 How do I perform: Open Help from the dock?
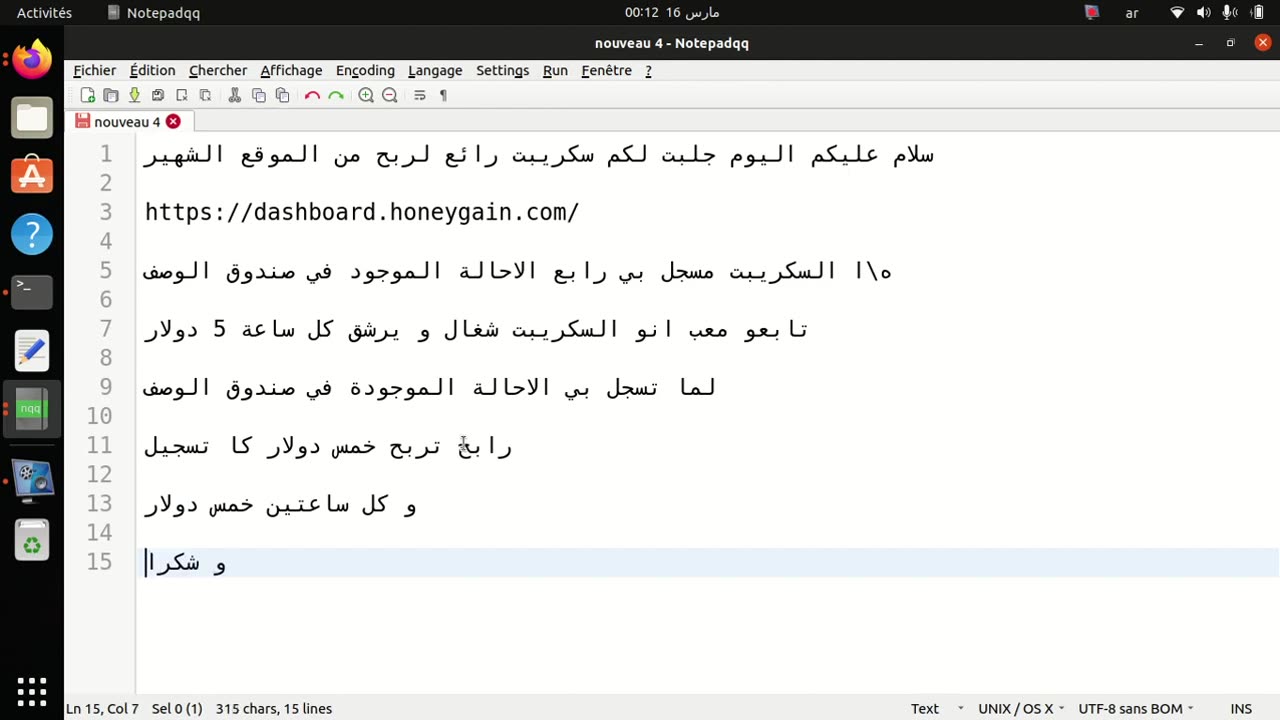32,234
